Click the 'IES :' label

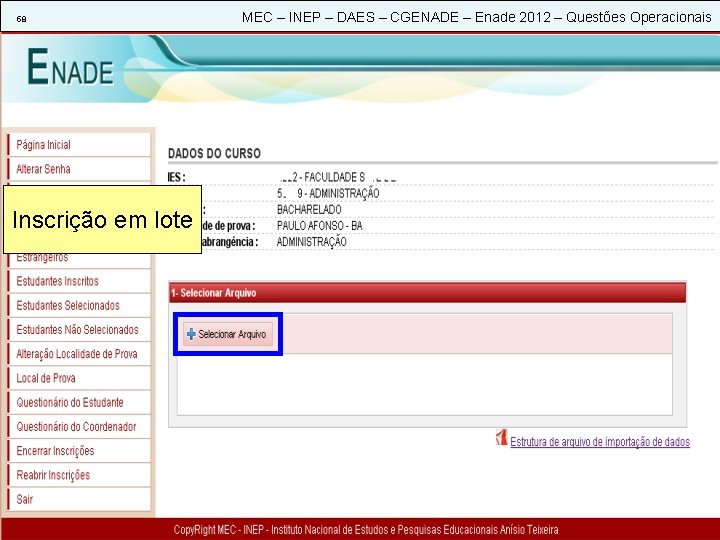coord(176,177)
